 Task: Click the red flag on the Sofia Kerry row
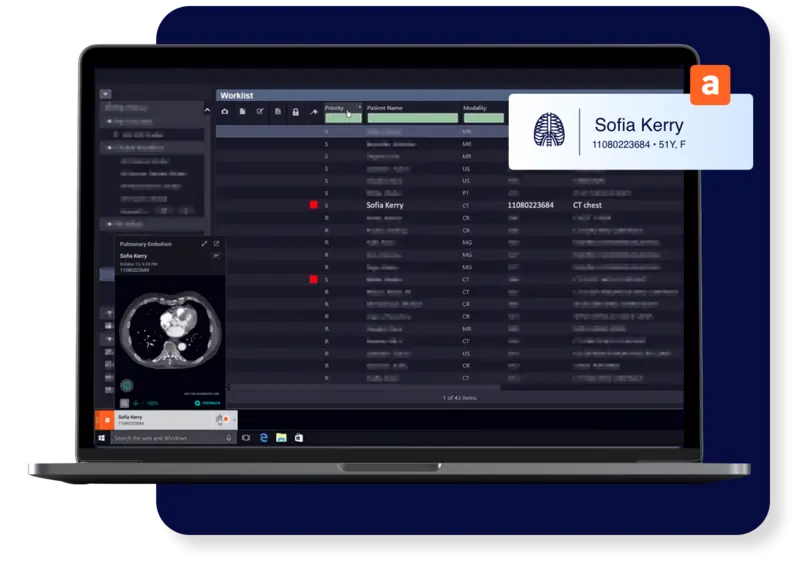[x=314, y=205]
